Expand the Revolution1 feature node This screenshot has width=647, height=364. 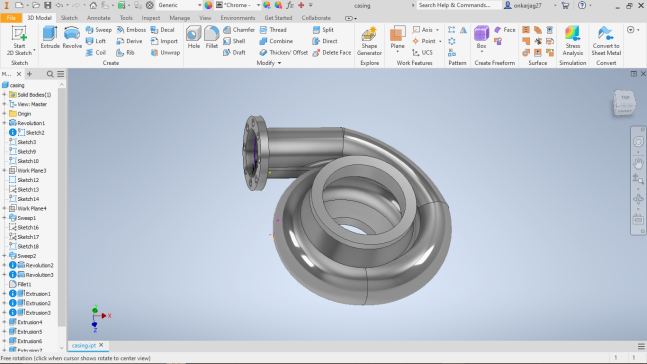click(x=4, y=123)
